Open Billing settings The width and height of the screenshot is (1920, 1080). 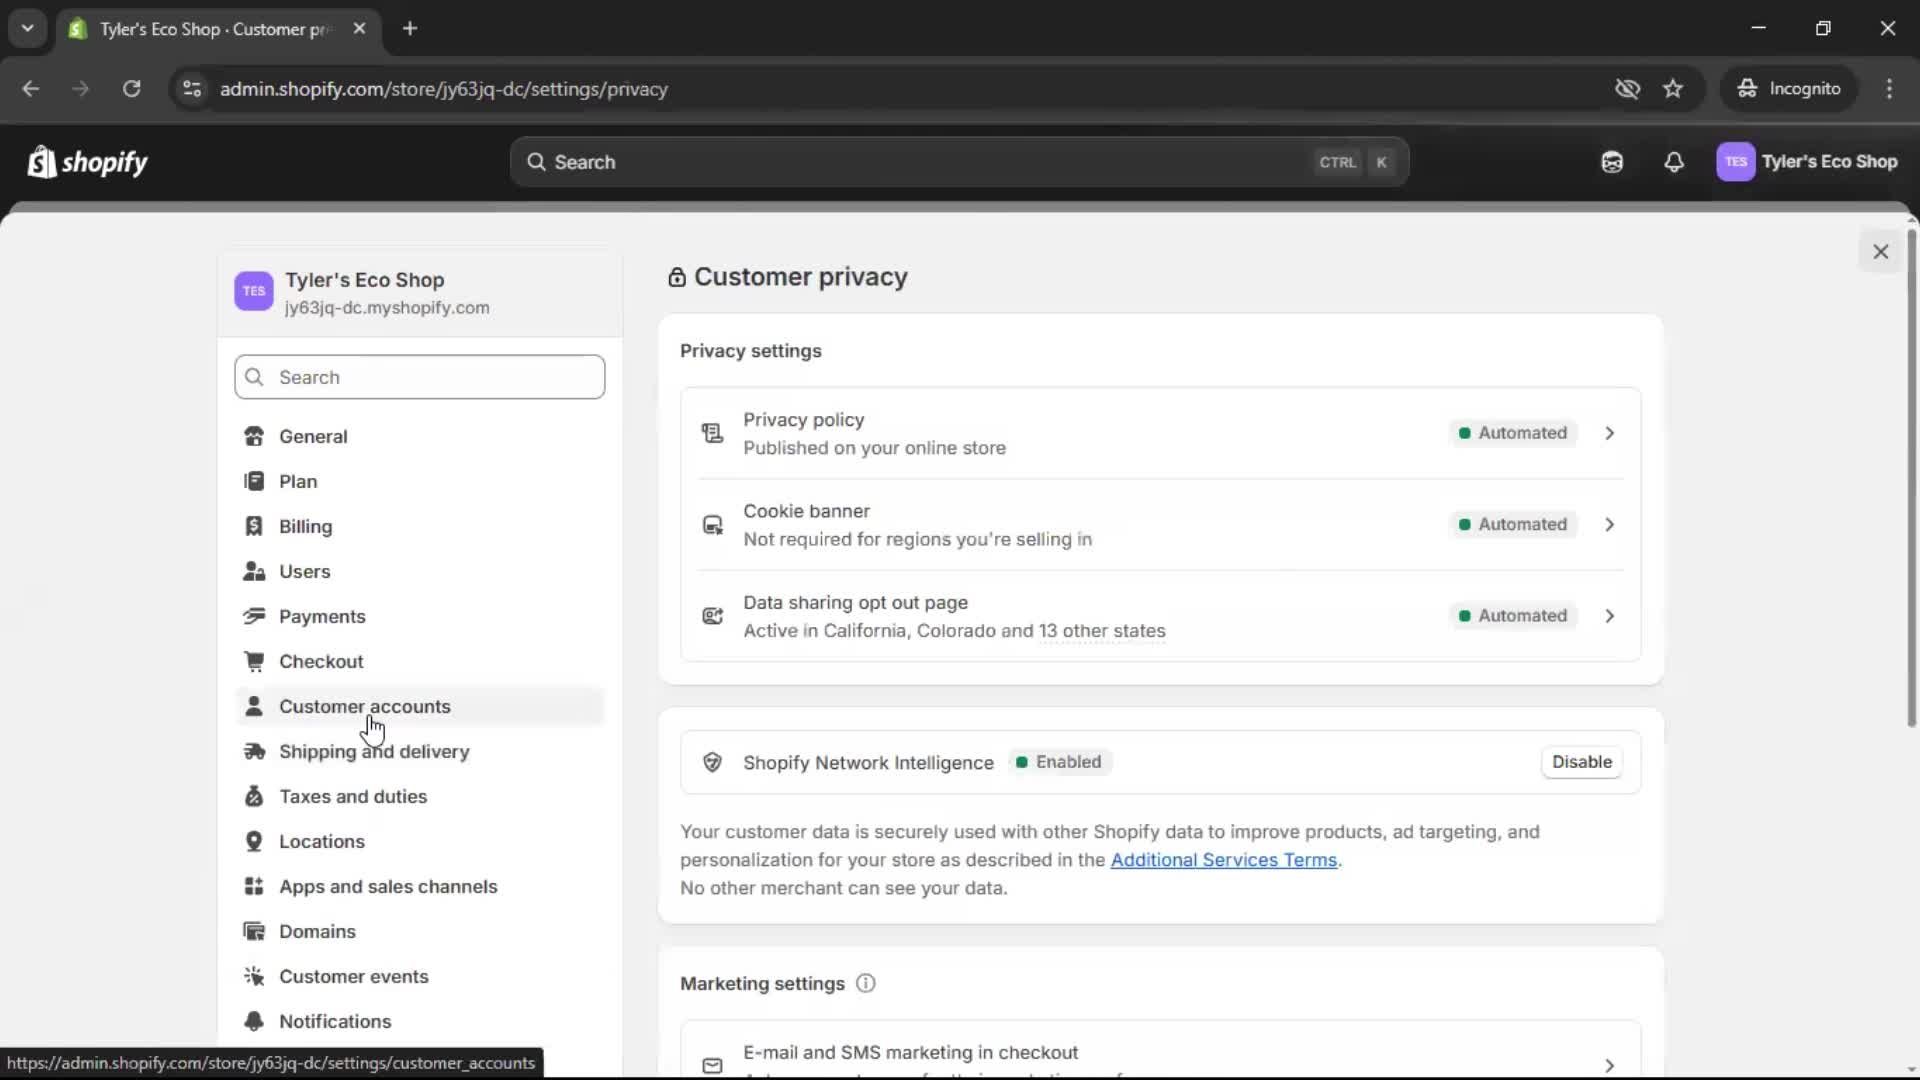tap(419, 526)
